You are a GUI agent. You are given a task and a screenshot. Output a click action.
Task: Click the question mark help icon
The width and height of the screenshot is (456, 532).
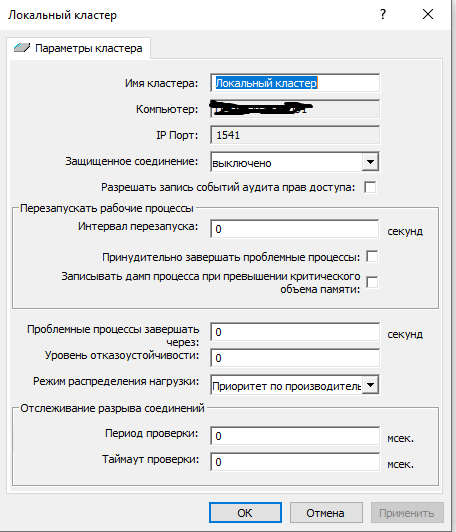pyautogui.click(x=383, y=14)
